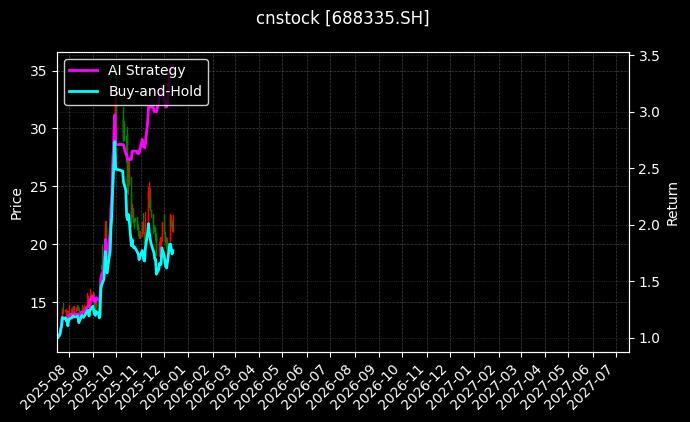Click the peak of the cyan Buy-and-Hold line
690x422 pixels.
pos(115,142)
